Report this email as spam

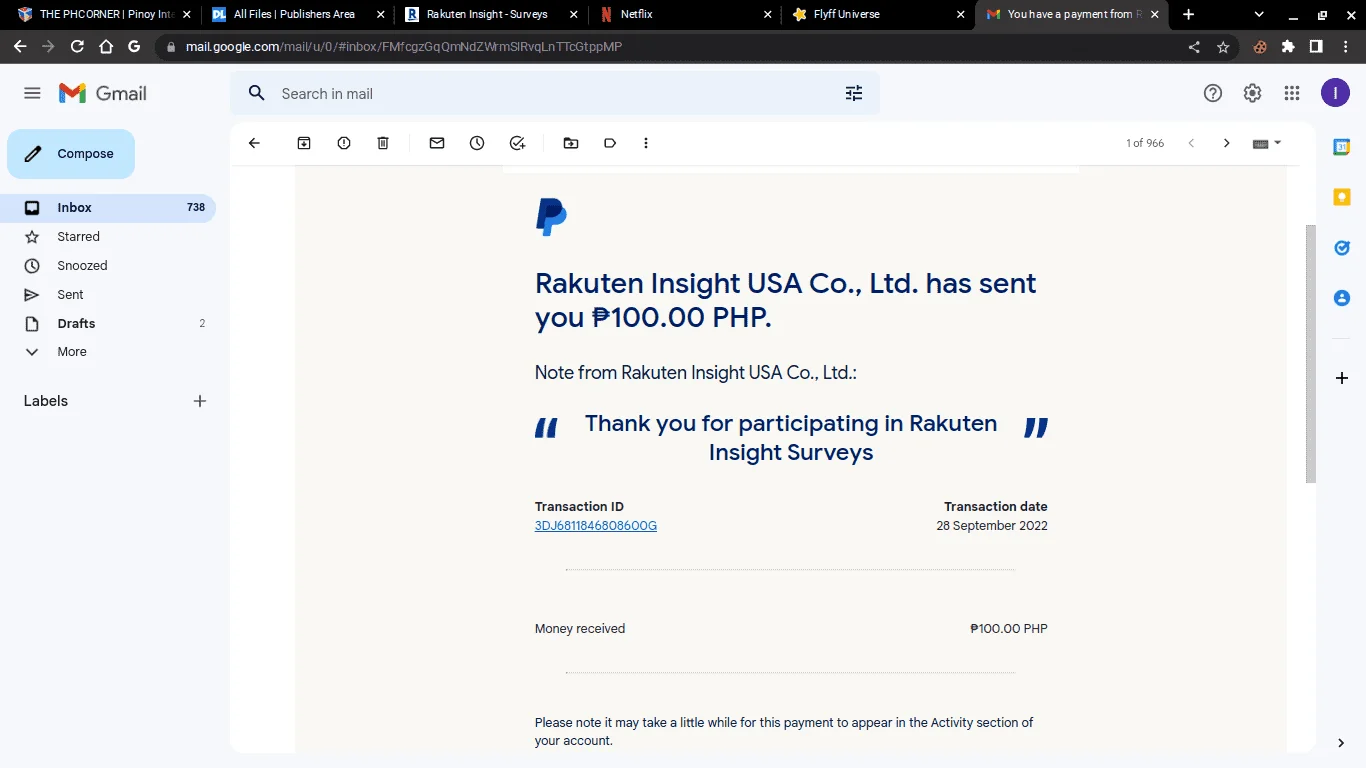pyautogui.click(x=344, y=143)
